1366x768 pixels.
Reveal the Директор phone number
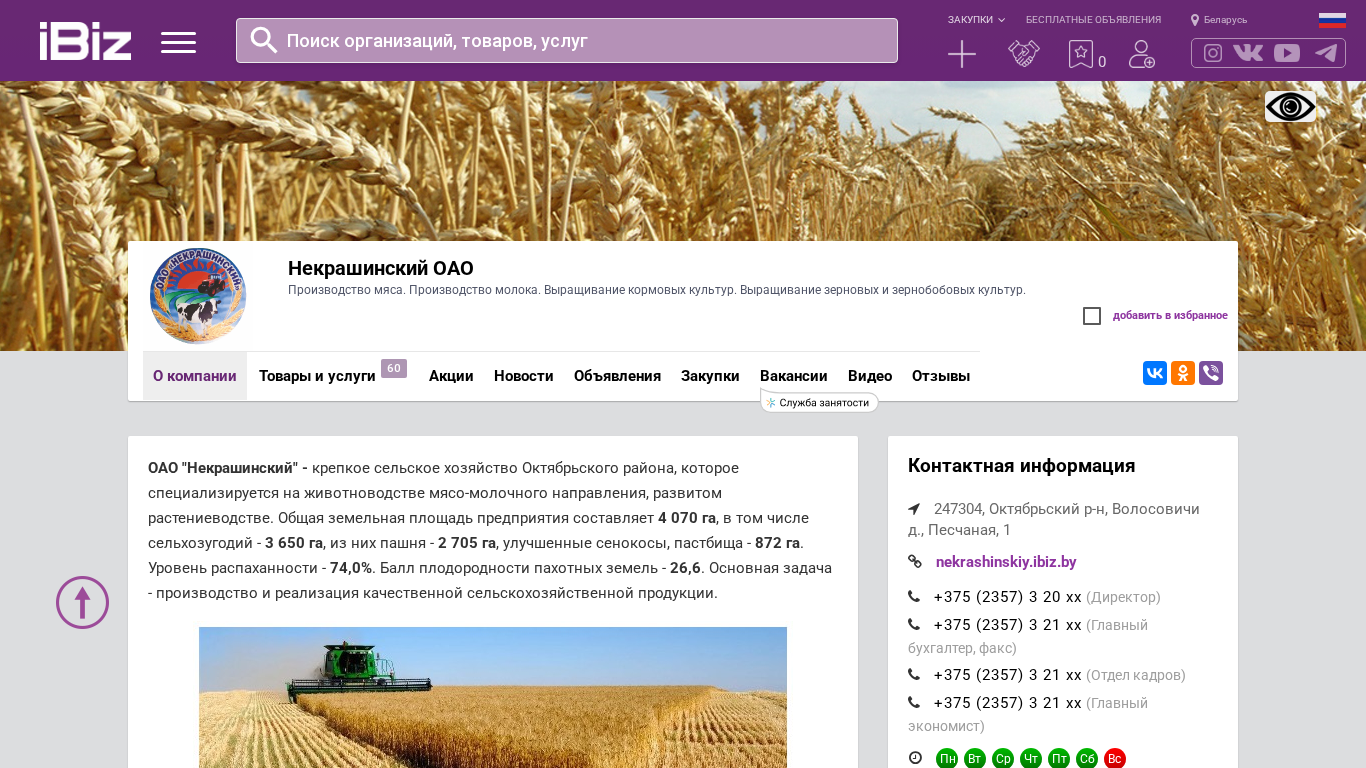[1008, 597]
